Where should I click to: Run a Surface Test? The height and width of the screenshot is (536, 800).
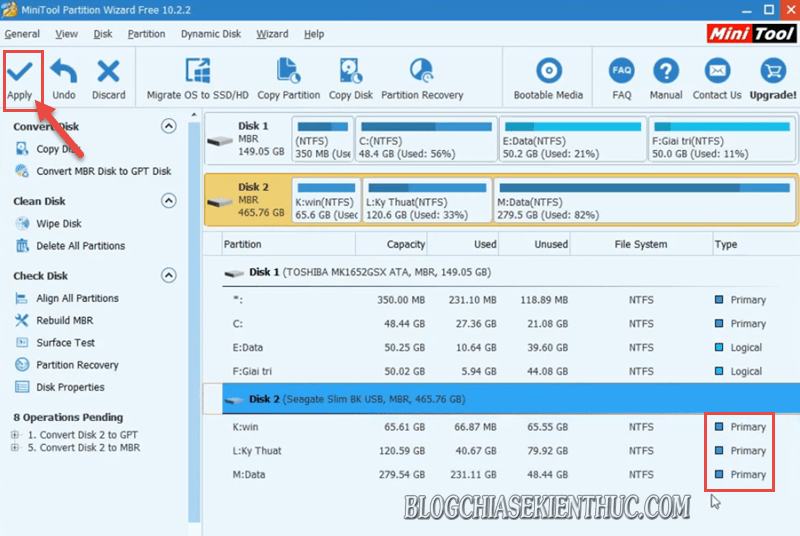point(65,343)
